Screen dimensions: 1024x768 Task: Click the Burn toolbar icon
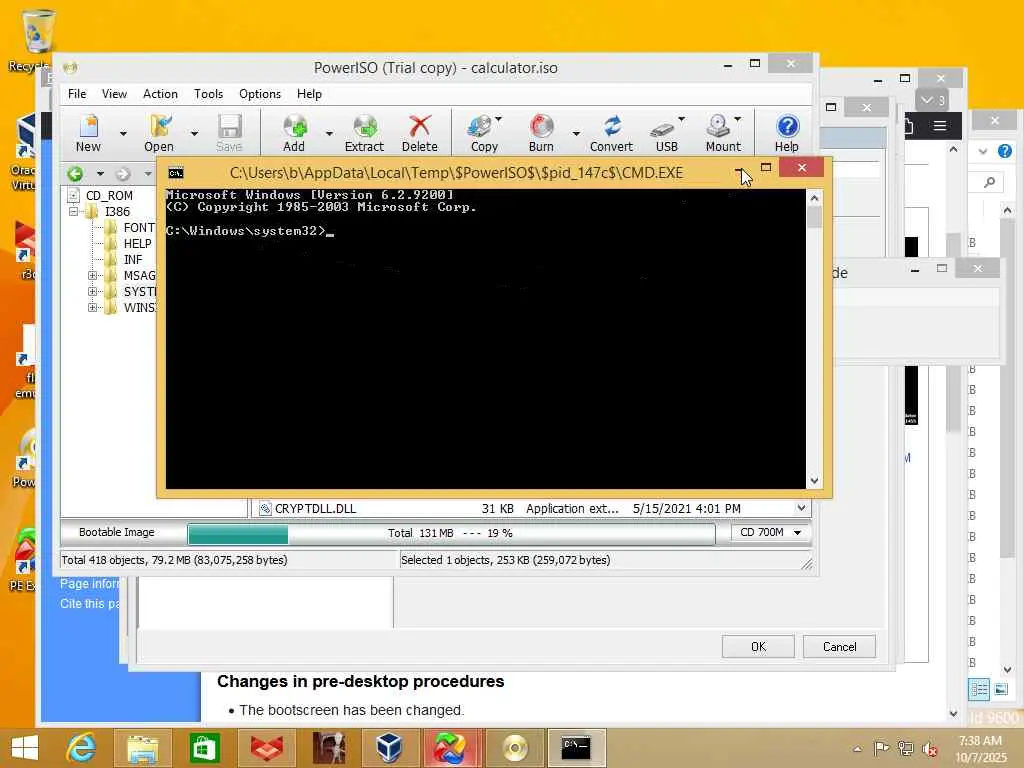coord(541,125)
